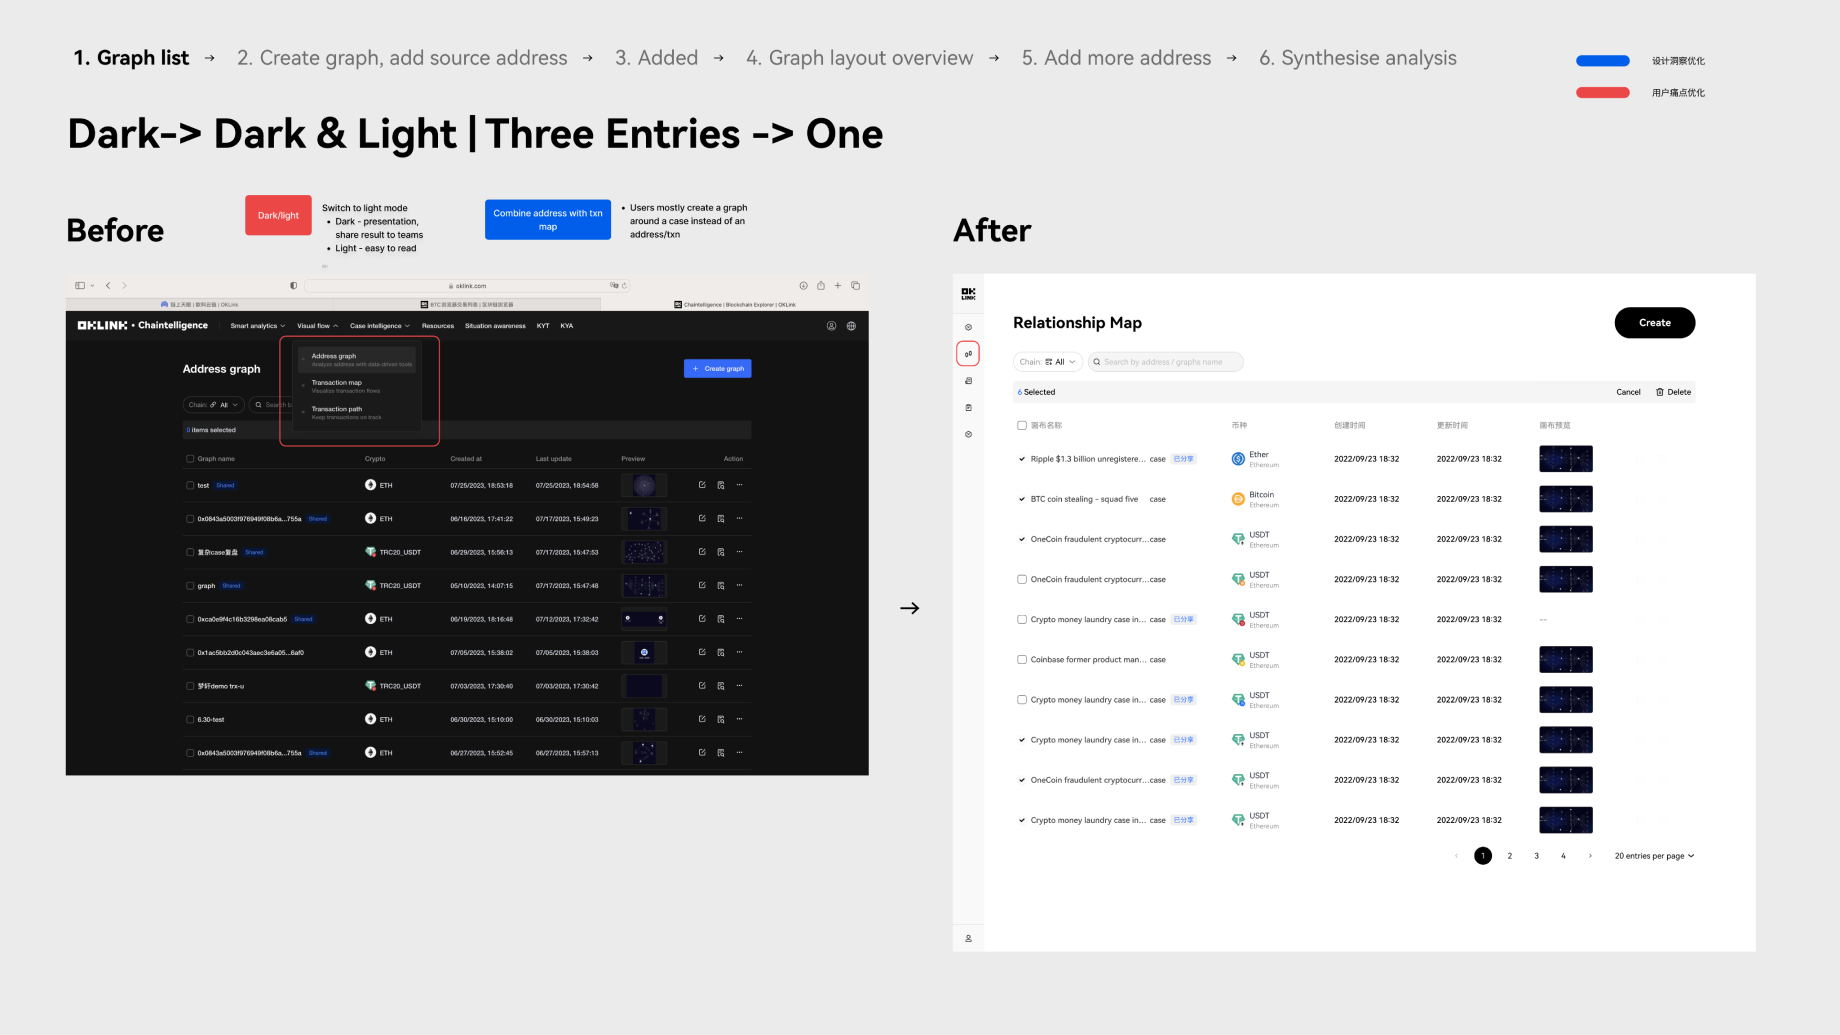1840x1035 pixels.
Task: Expand the Chain All filter in Relationship Map
Action: click(1047, 362)
